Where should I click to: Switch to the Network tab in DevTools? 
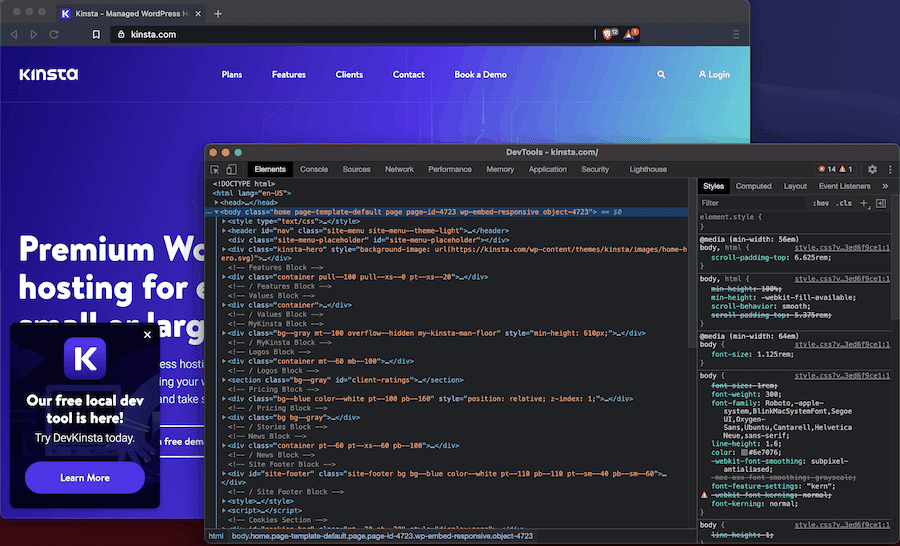[x=399, y=170]
